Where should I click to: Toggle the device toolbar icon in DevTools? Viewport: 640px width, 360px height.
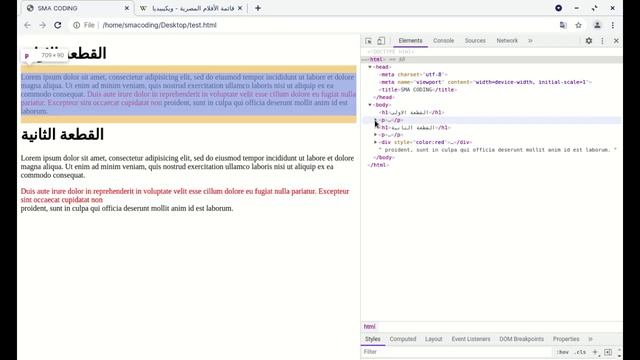(381, 41)
